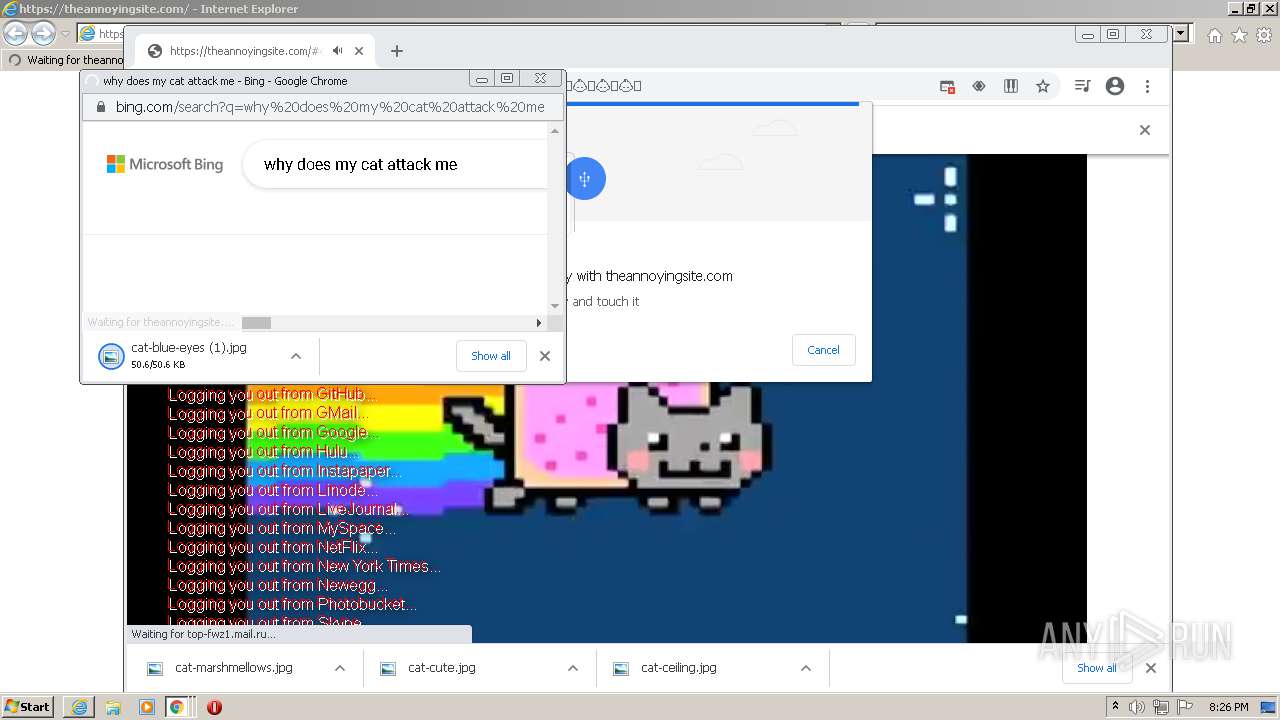Image resolution: width=1280 pixels, height=720 pixels.
Task: Open the Chrome profile avatar icon
Action: [x=1115, y=87]
